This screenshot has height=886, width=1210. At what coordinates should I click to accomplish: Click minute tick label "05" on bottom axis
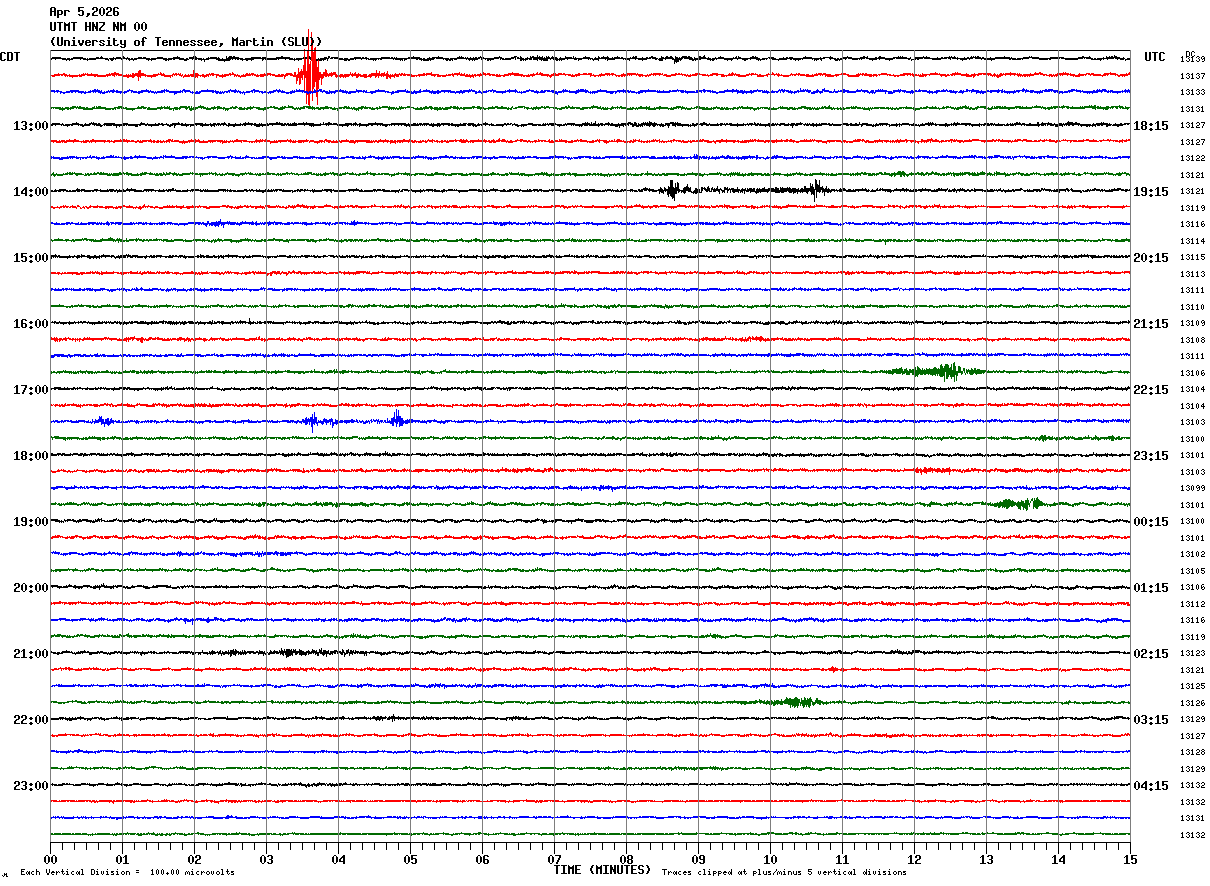(410, 859)
